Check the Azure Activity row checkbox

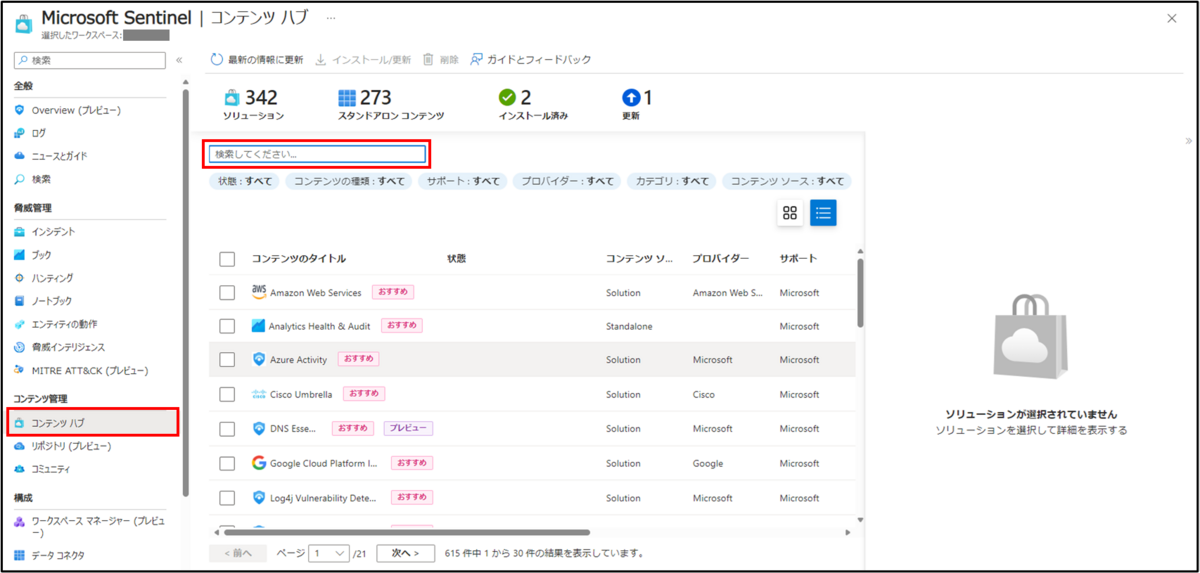[227, 360]
